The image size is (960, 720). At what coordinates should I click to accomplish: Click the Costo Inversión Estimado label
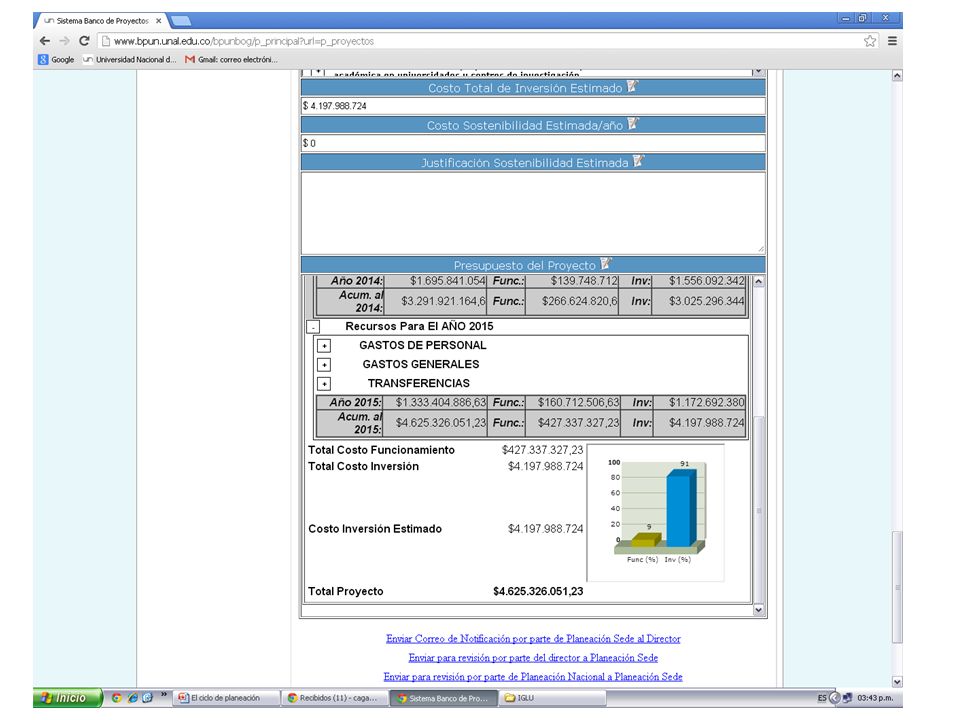pyautogui.click(x=375, y=529)
